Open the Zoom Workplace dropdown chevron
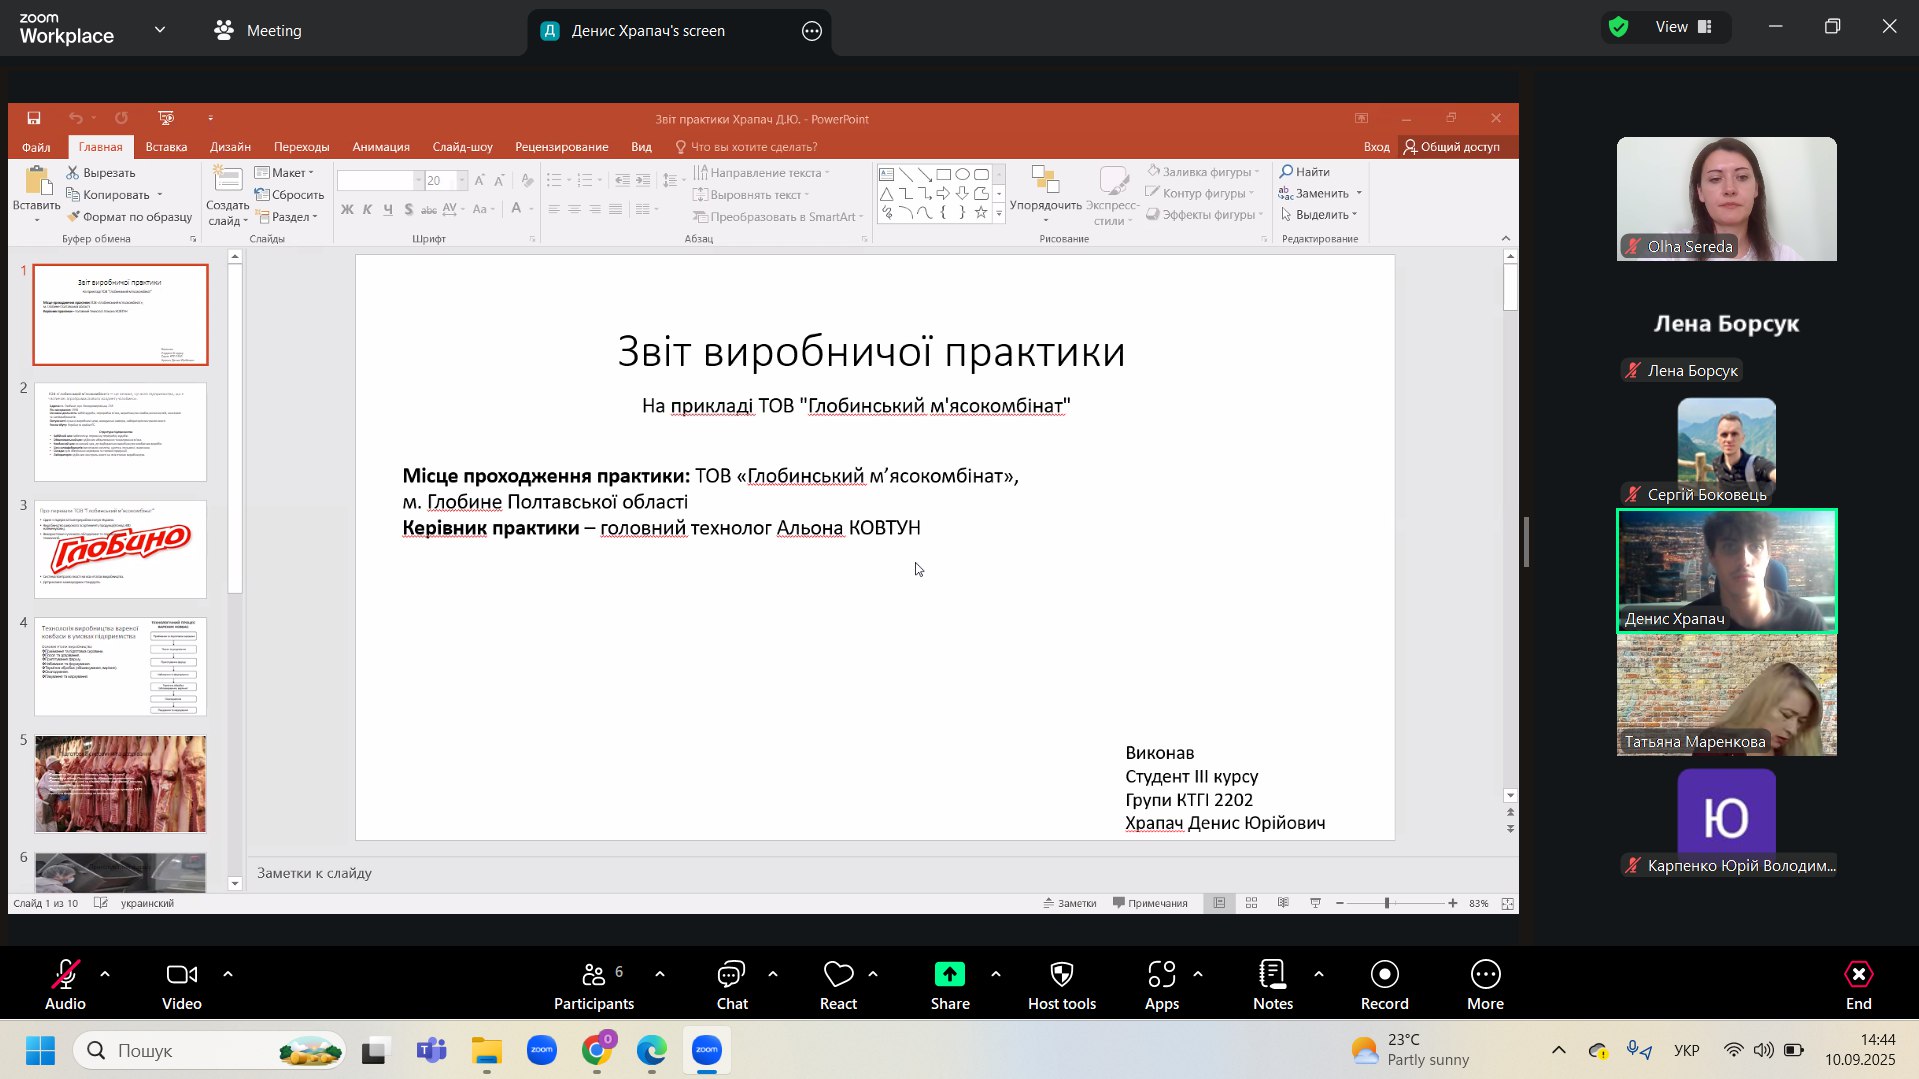 click(x=160, y=30)
